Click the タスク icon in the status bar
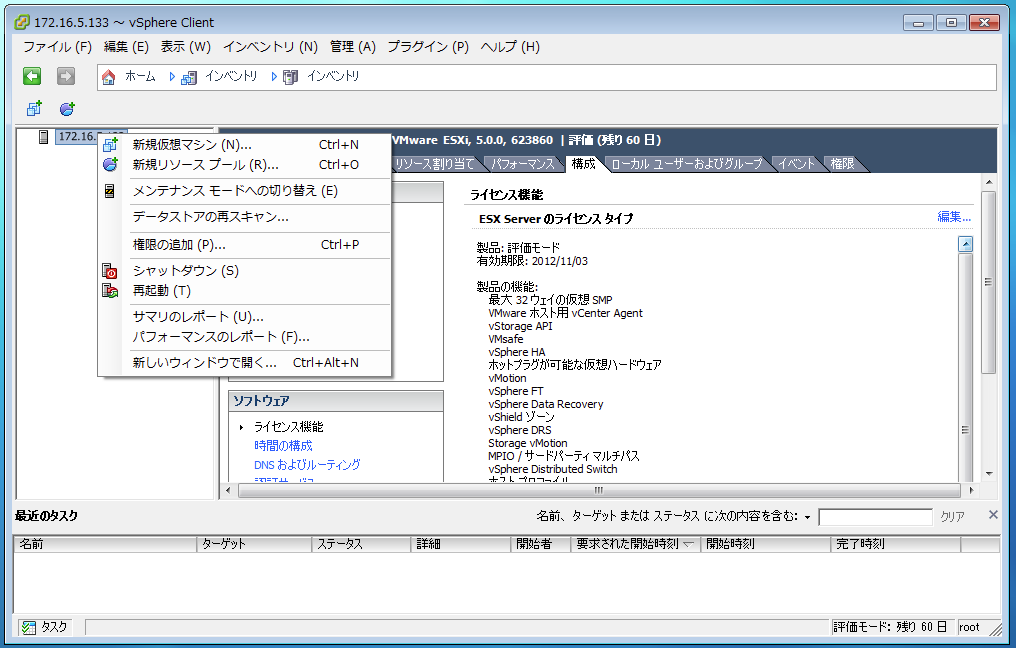 tap(28, 627)
